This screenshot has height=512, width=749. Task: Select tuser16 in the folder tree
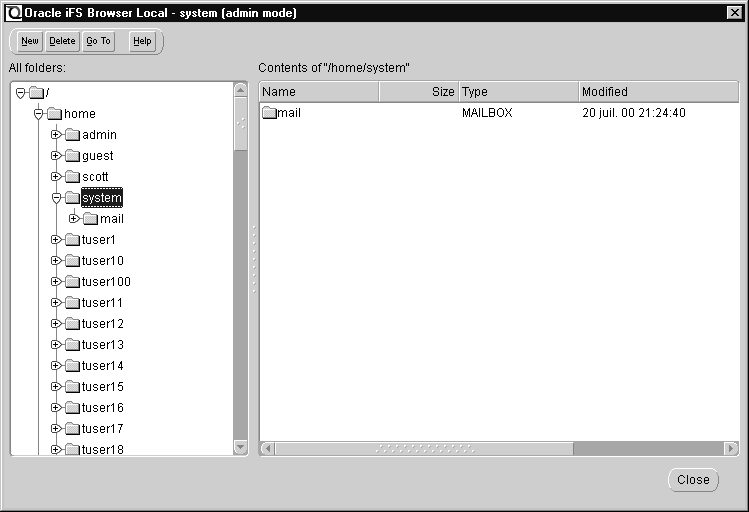coord(103,408)
